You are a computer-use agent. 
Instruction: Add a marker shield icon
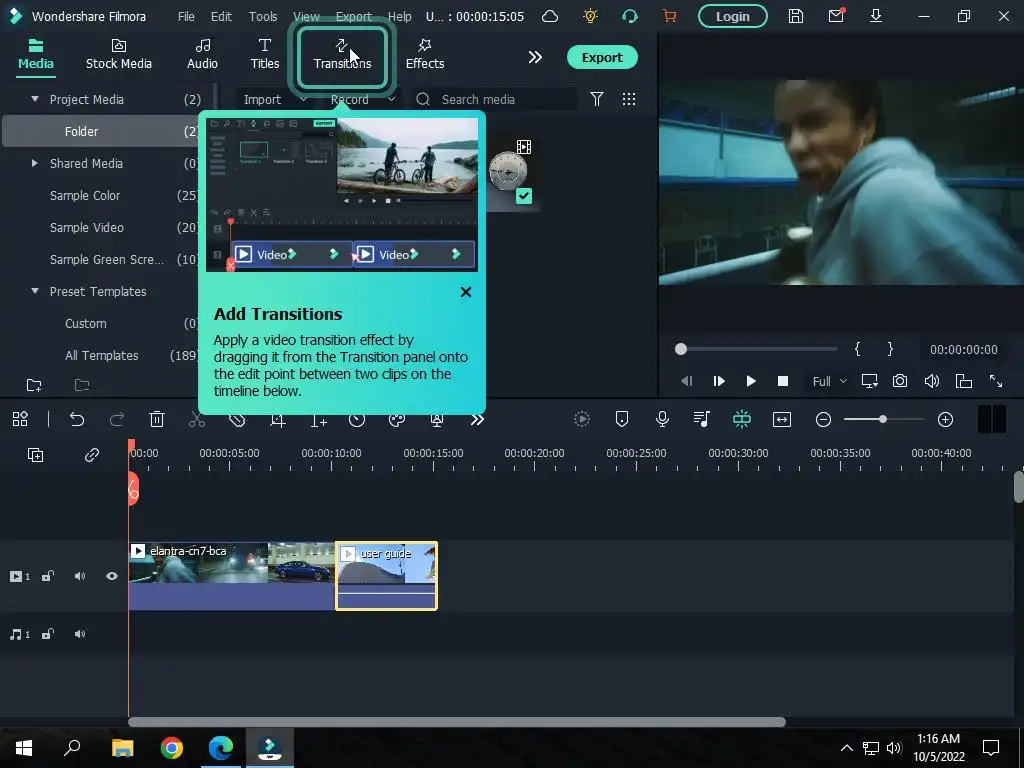pyautogui.click(x=622, y=419)
